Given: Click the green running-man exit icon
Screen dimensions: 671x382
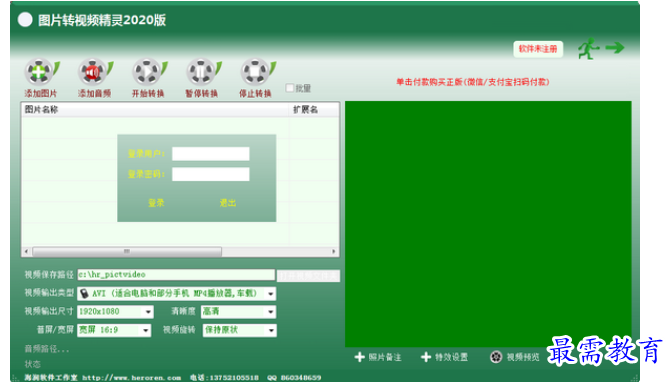Looking at the screenshot, I should [x=588, y=49].
